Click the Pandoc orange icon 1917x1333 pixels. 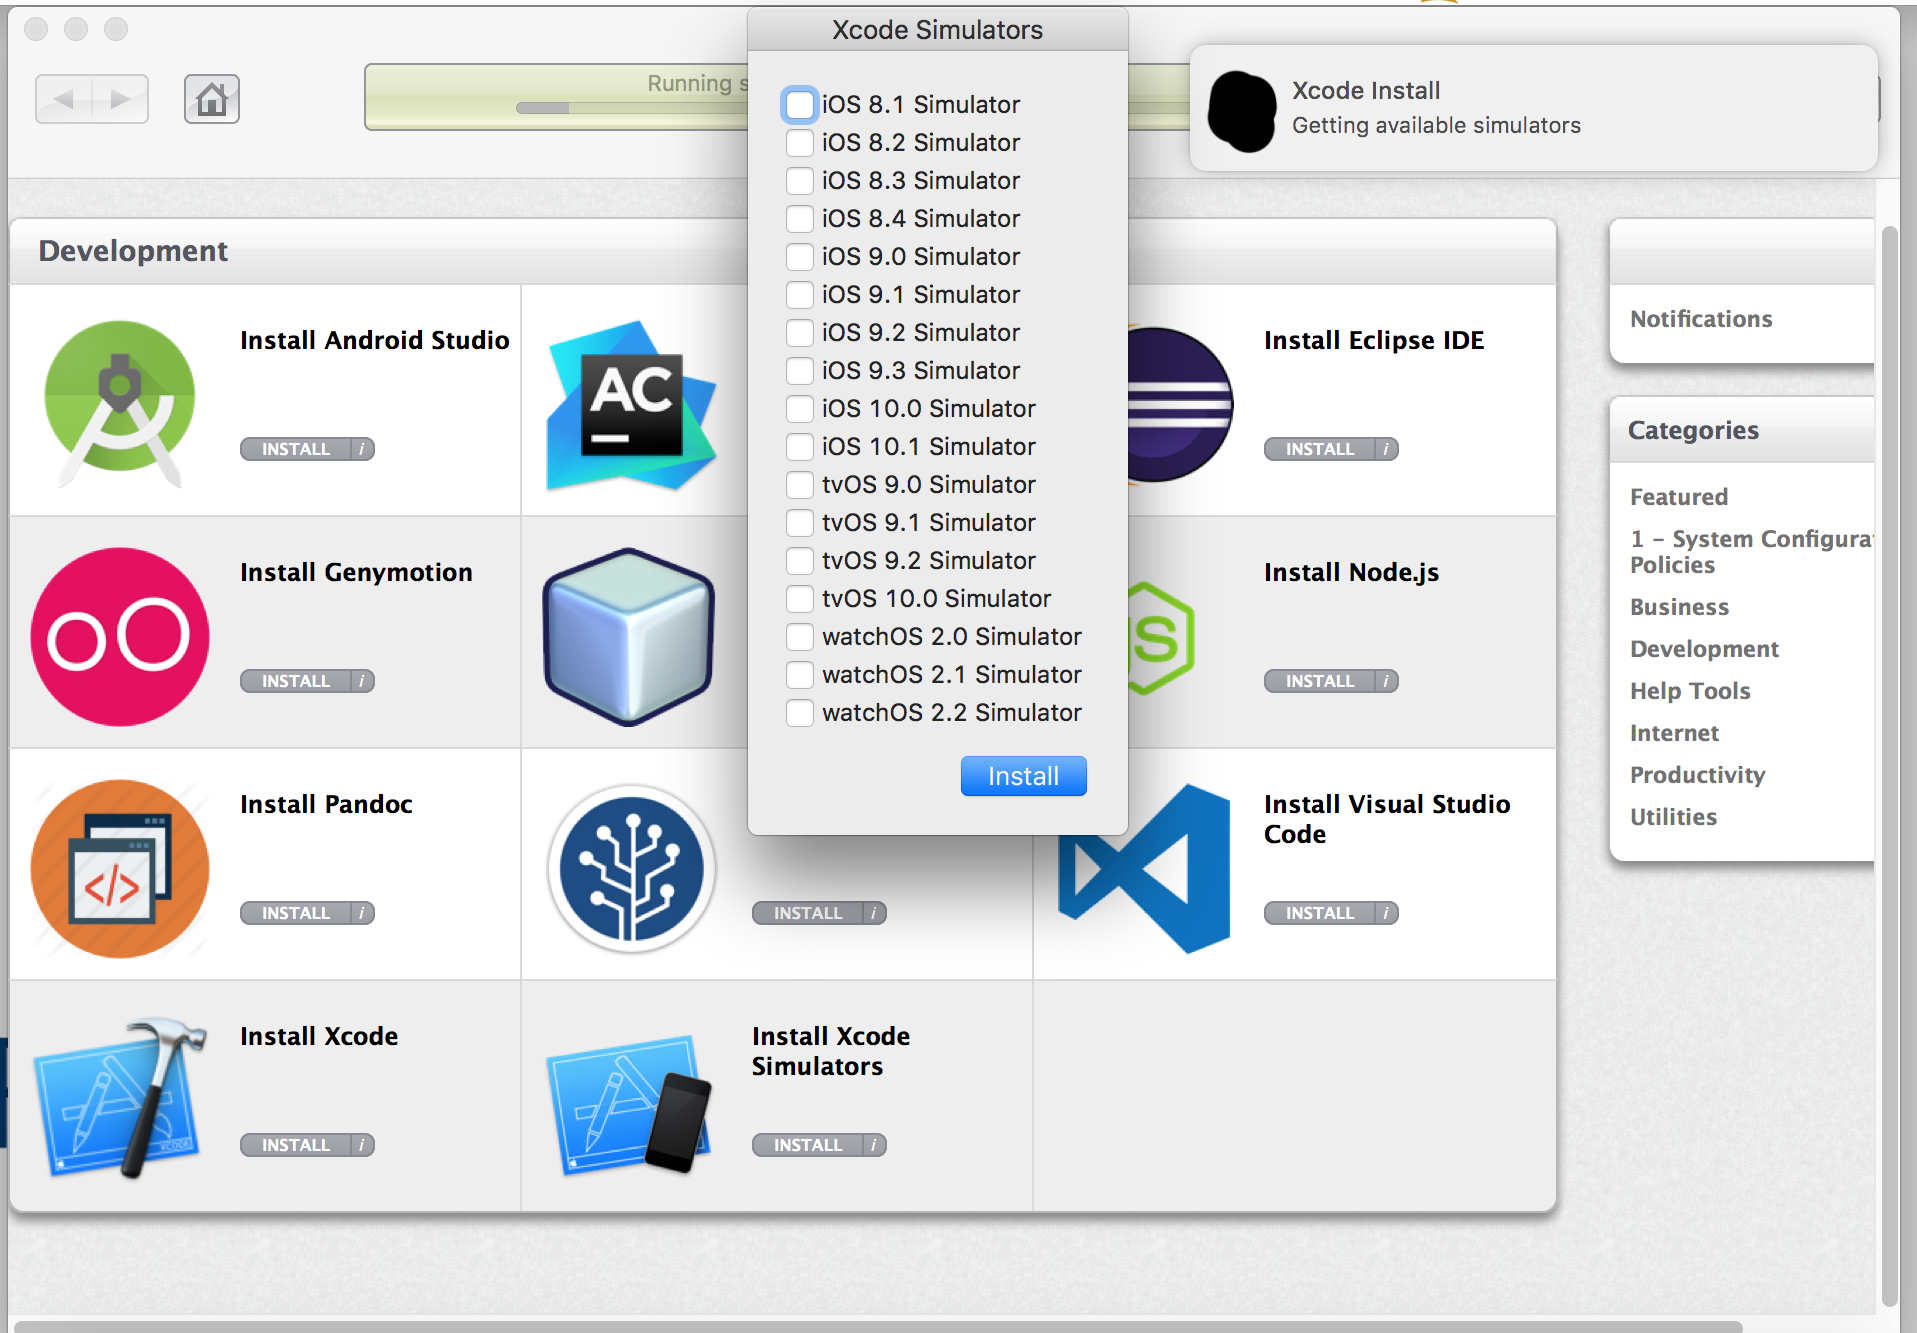pyautogui.click(x=120, y=868)
